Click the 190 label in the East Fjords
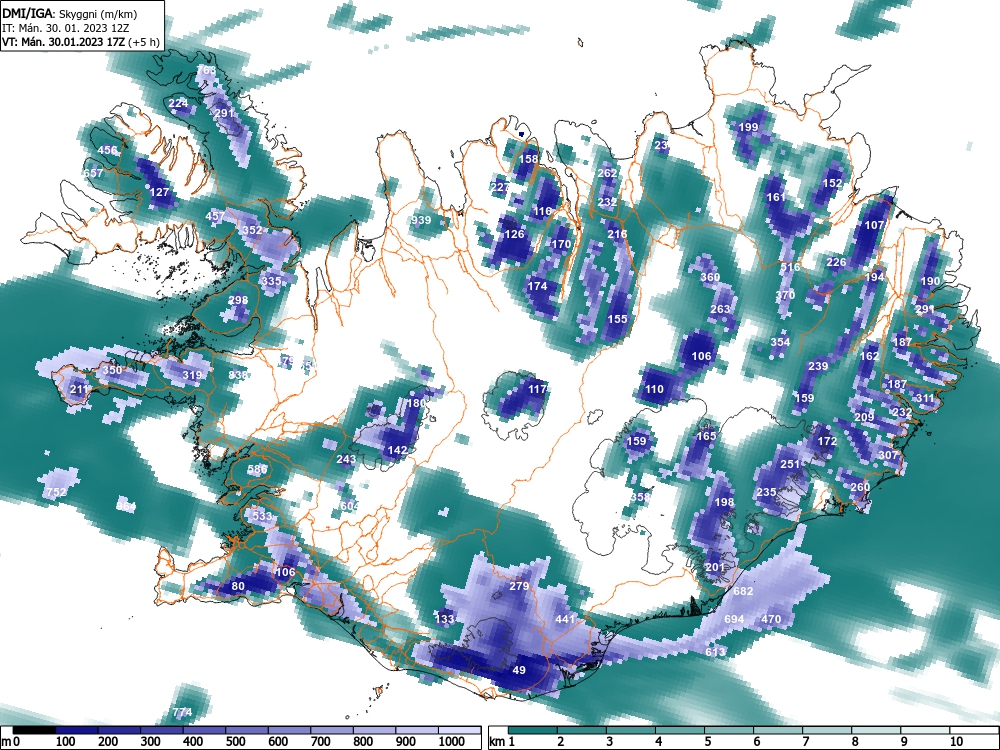 (x=930, y=281)
